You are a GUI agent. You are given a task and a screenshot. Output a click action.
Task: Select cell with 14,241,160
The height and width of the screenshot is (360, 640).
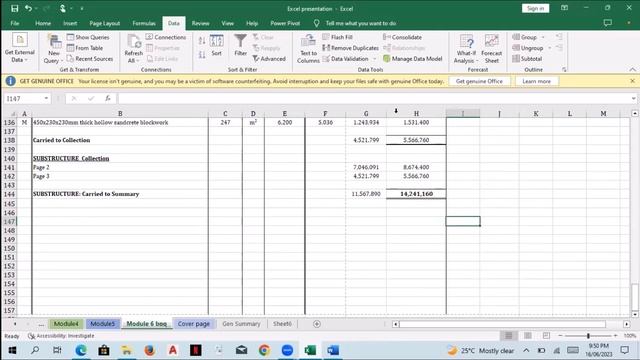416,194
